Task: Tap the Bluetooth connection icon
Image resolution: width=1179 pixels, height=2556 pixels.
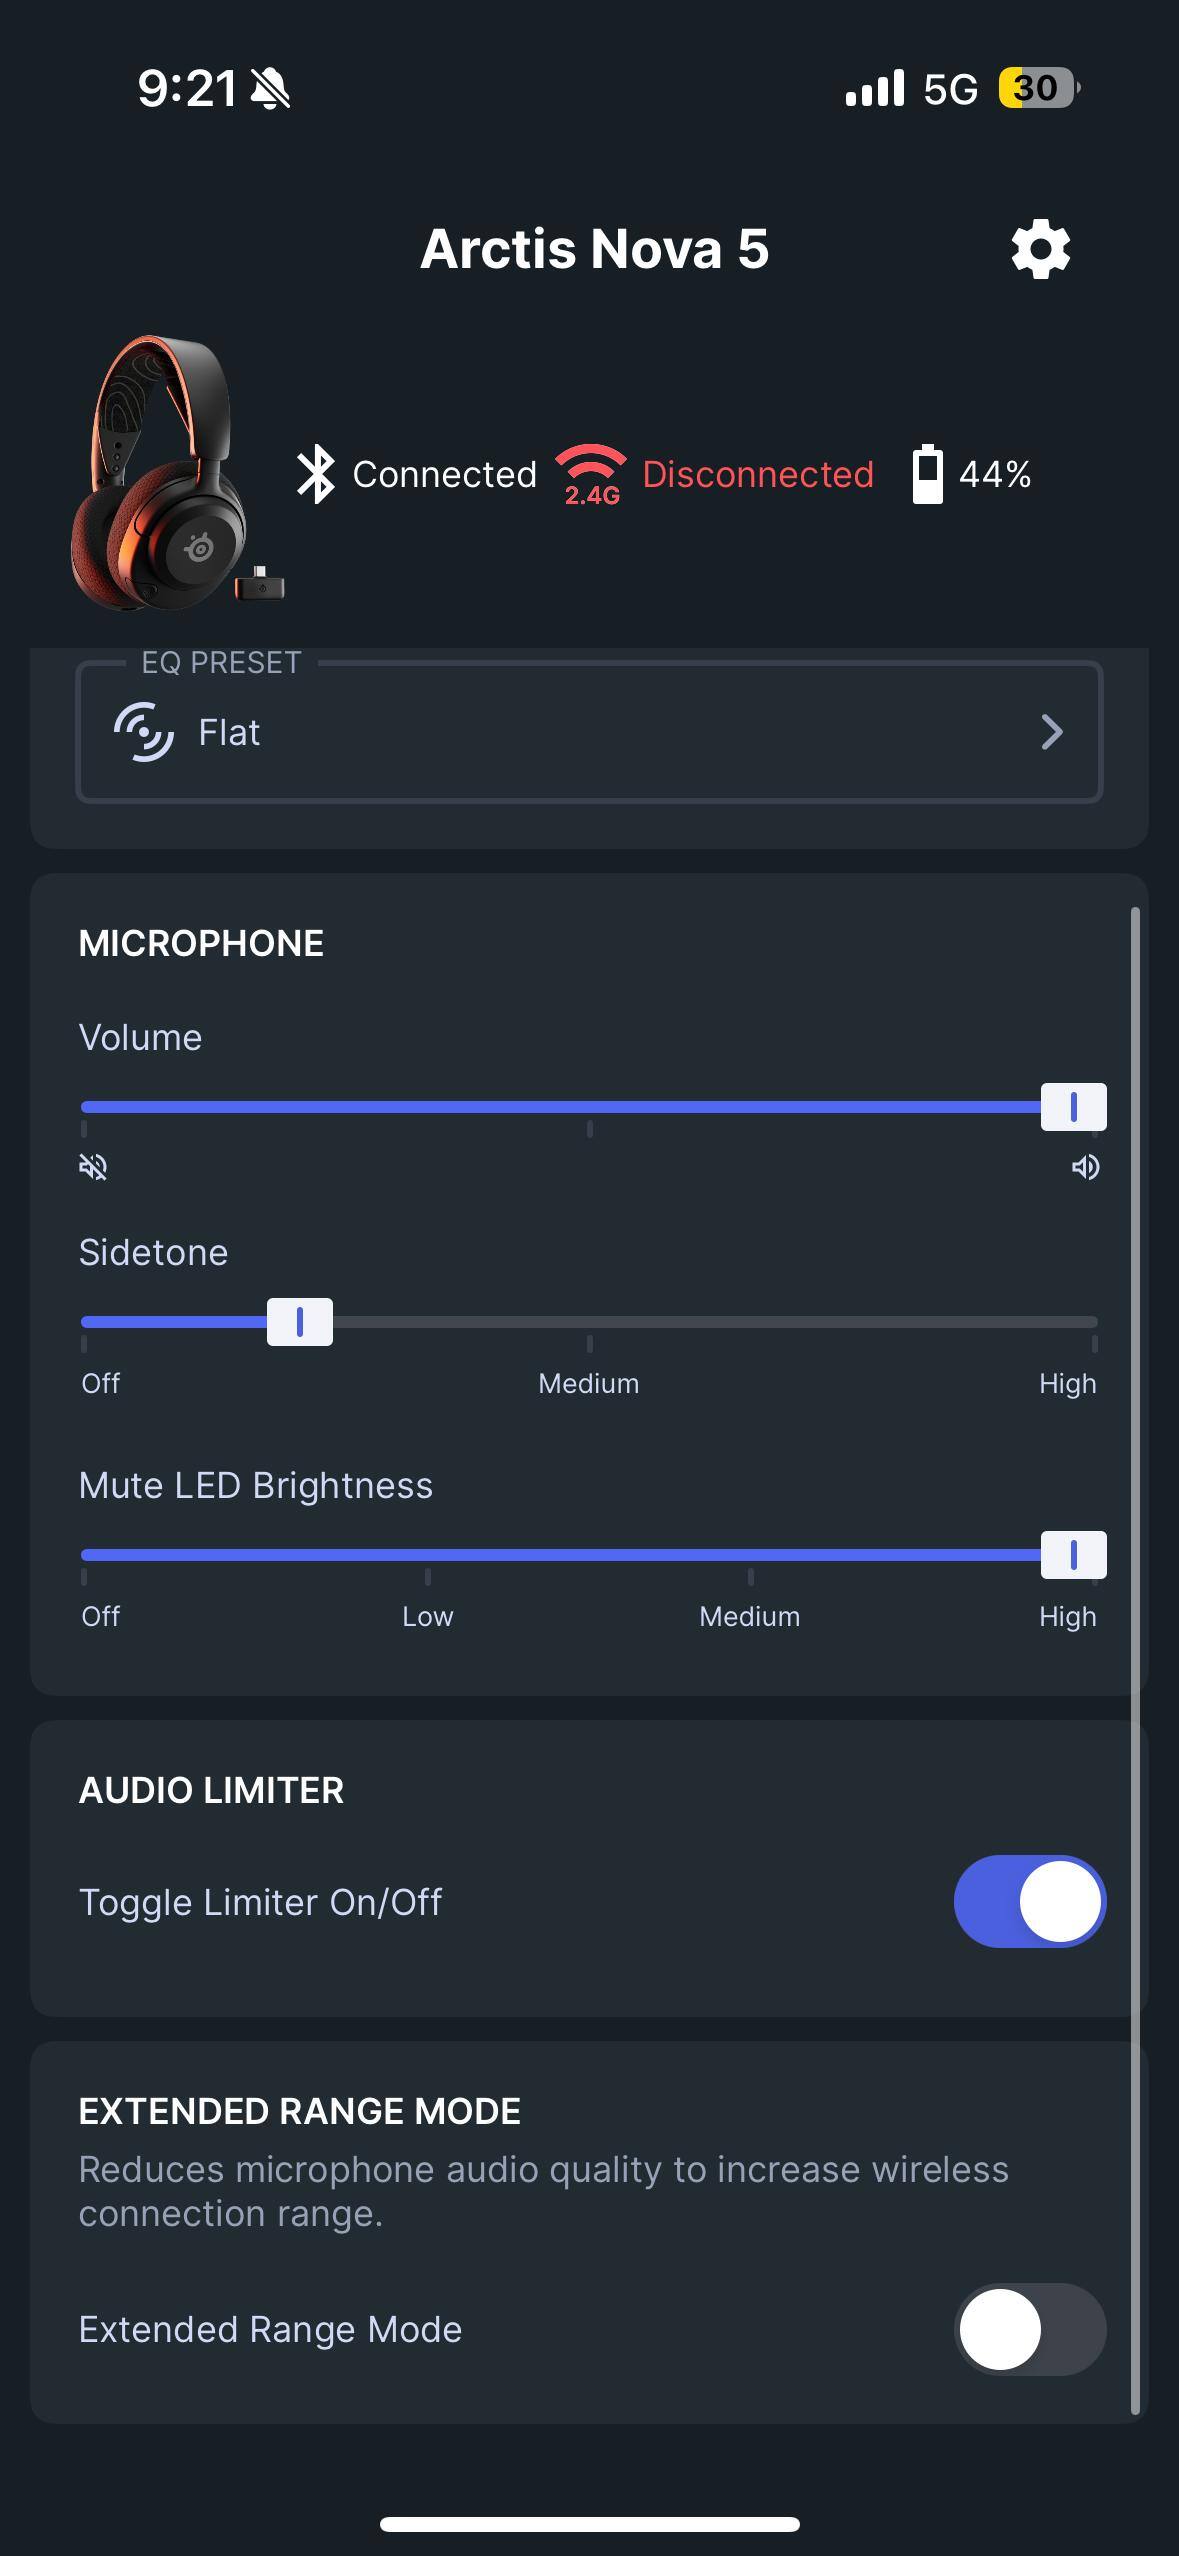Action: 316,474
